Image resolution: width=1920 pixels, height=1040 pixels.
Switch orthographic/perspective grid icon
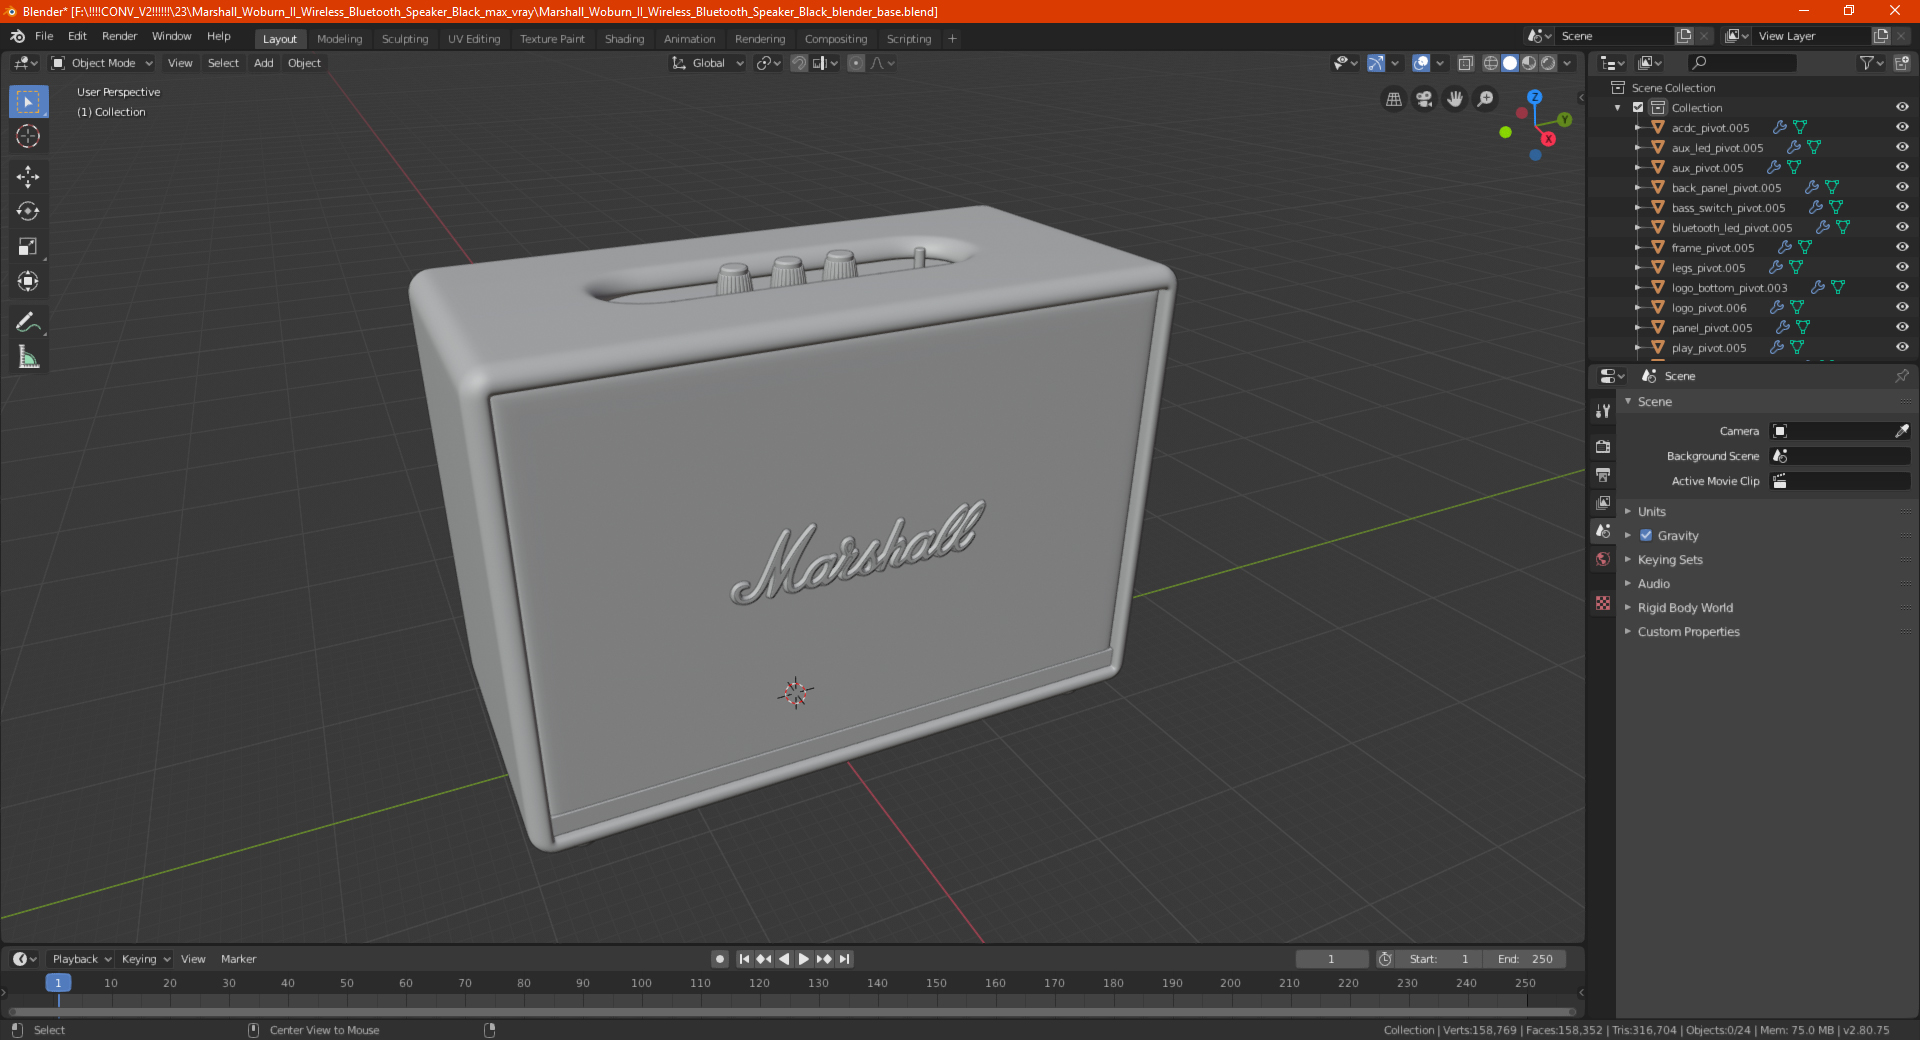point(1393,99)
